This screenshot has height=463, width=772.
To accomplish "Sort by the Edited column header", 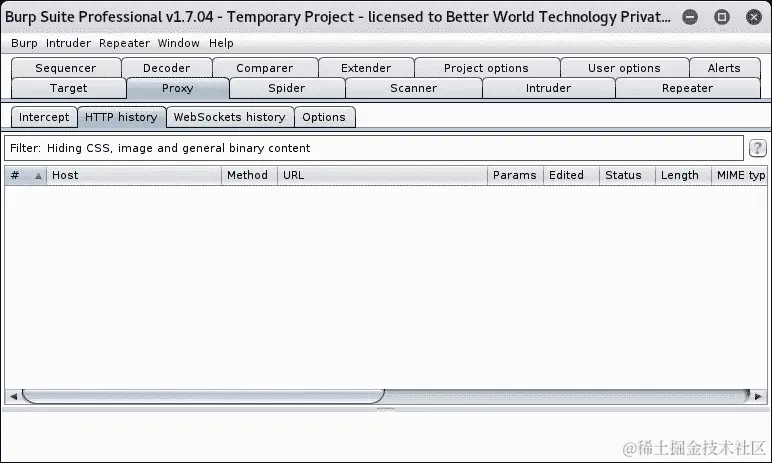I will [571, 175].
